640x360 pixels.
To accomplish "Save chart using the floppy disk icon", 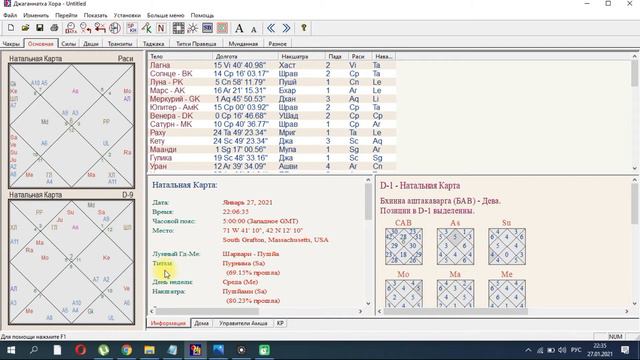I will [40, 28].
